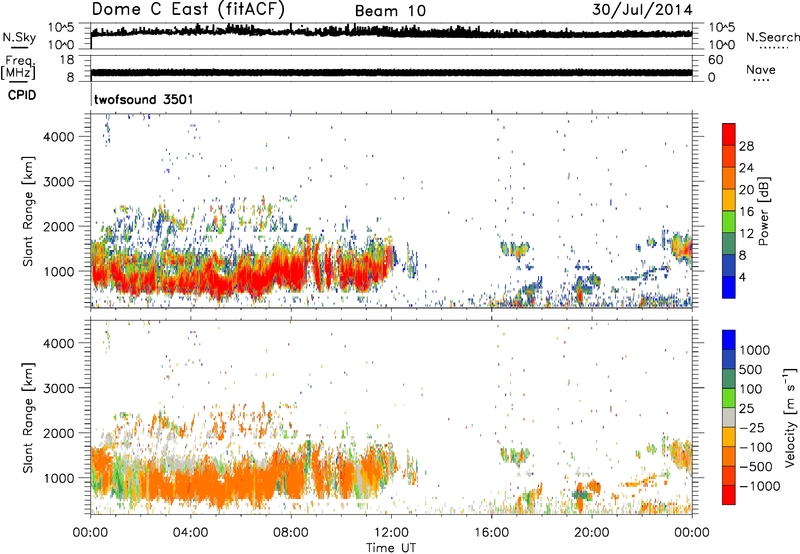Image resolution: width=800 pixels, height=554 pixels.
Task: Click the 'Power [dB]' colorbar label
Action: (x=763, y=211)
